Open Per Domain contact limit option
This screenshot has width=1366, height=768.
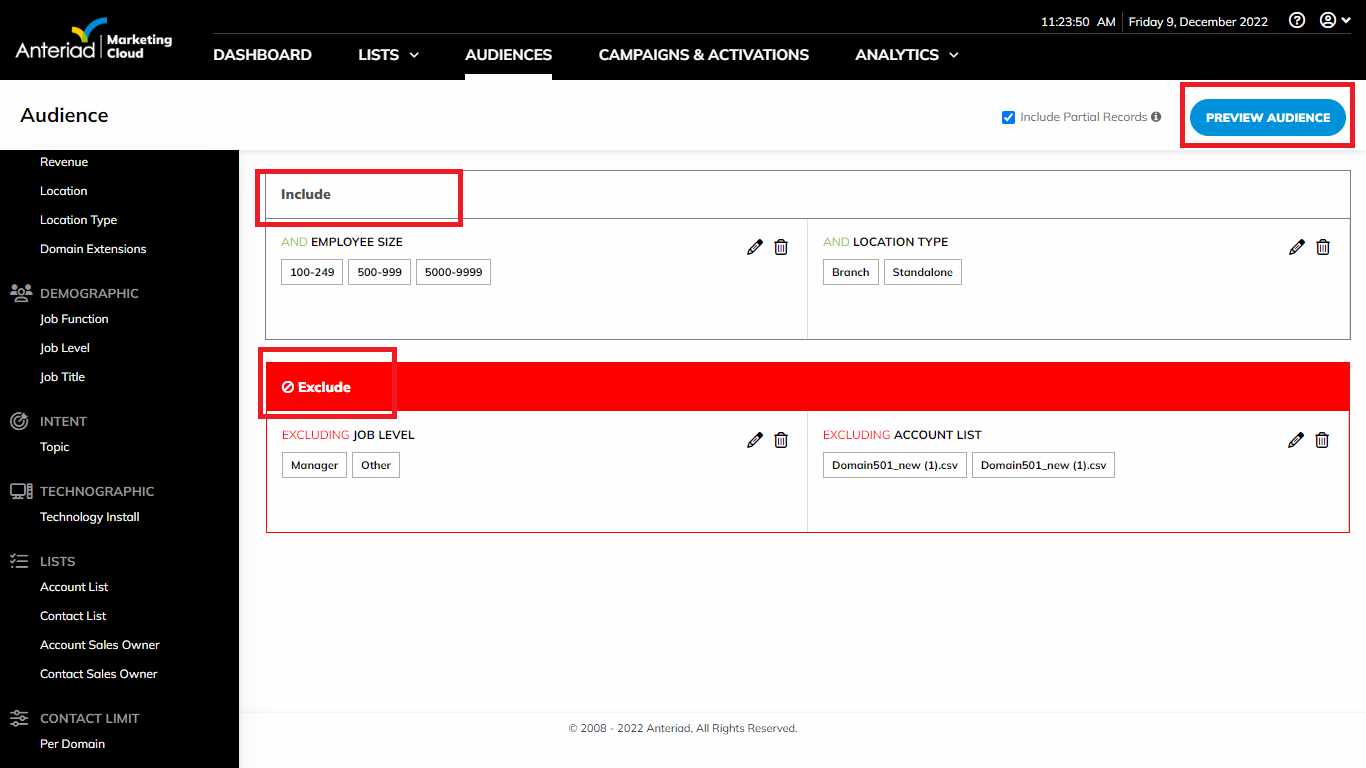(x=72, y=744)
